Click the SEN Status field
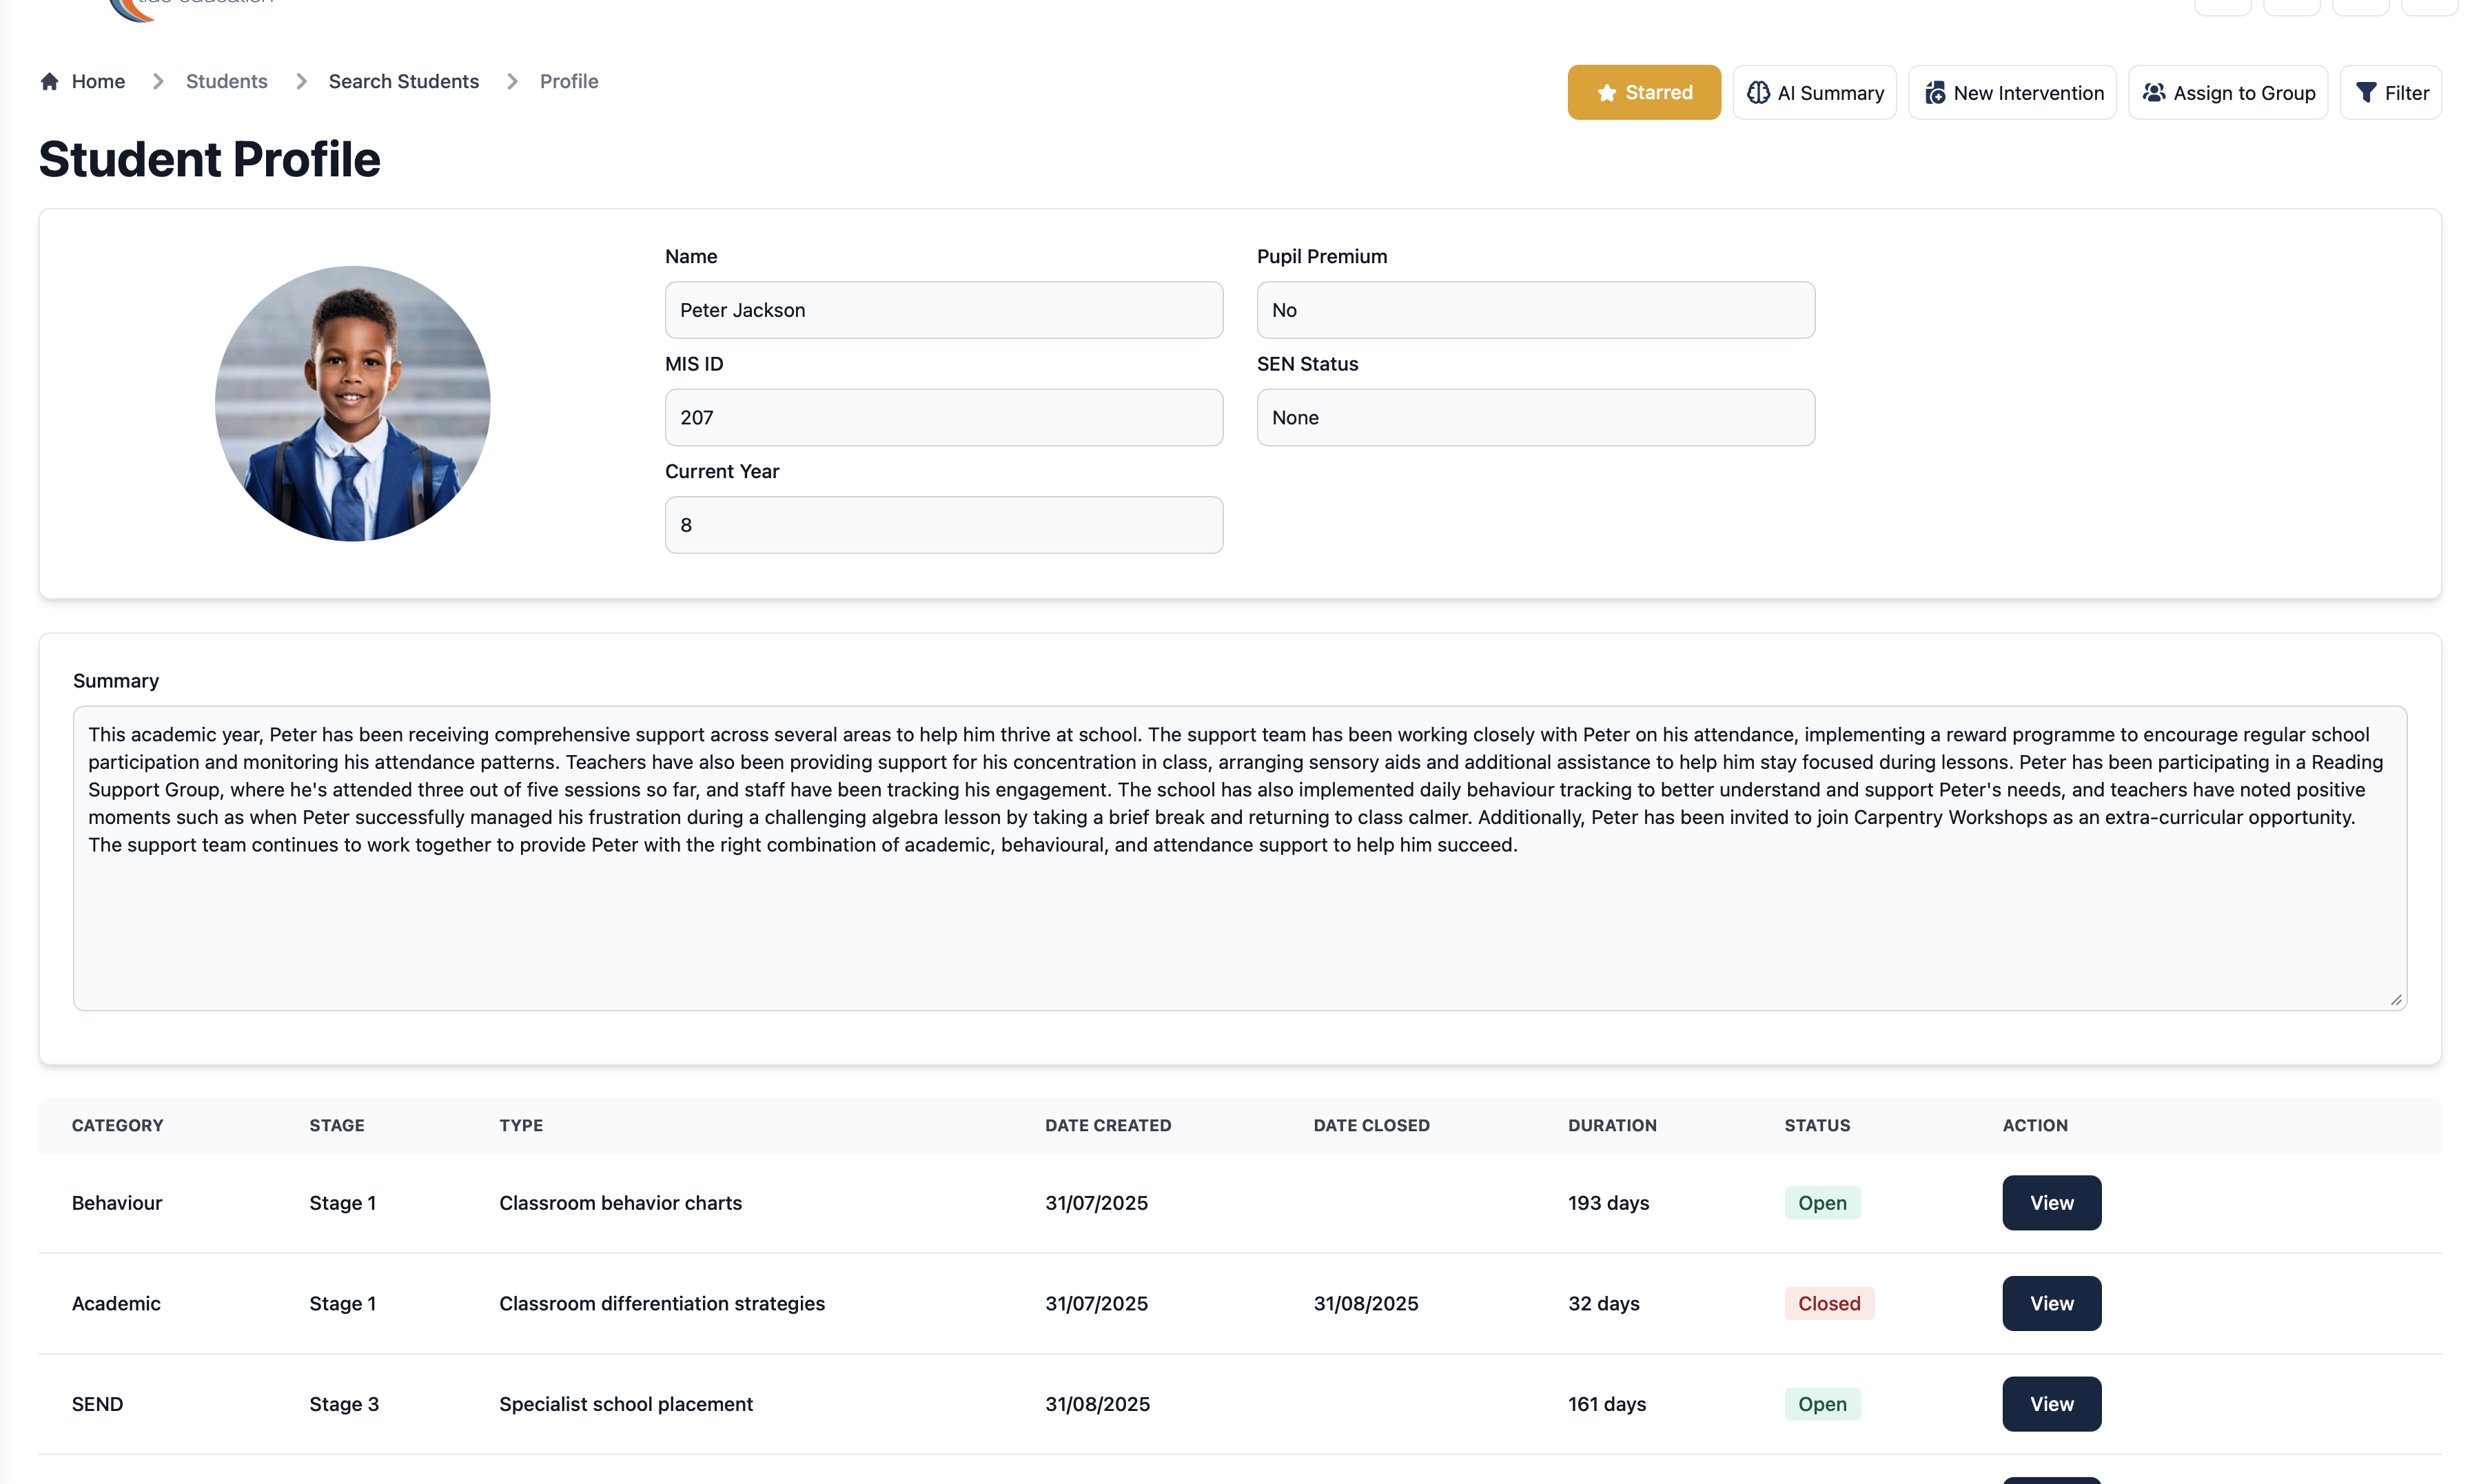The height and width of the screenshot is (1484, 2481). tap(1534, 418)
